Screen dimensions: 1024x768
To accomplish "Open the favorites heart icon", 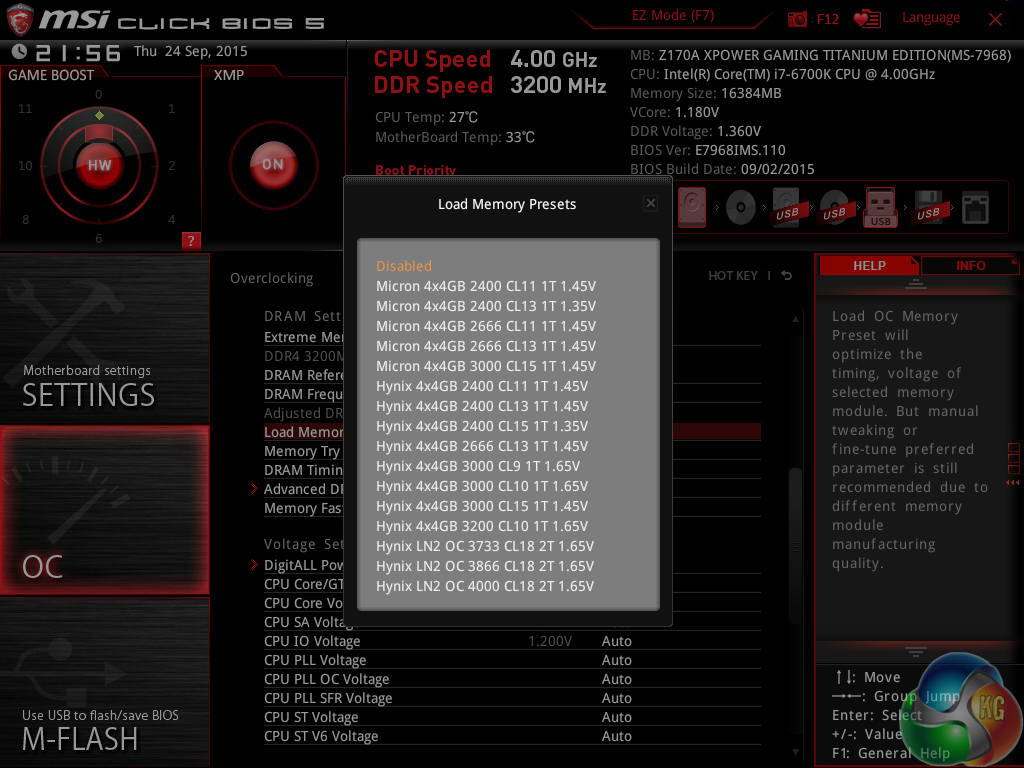I will tap(867, 19).
